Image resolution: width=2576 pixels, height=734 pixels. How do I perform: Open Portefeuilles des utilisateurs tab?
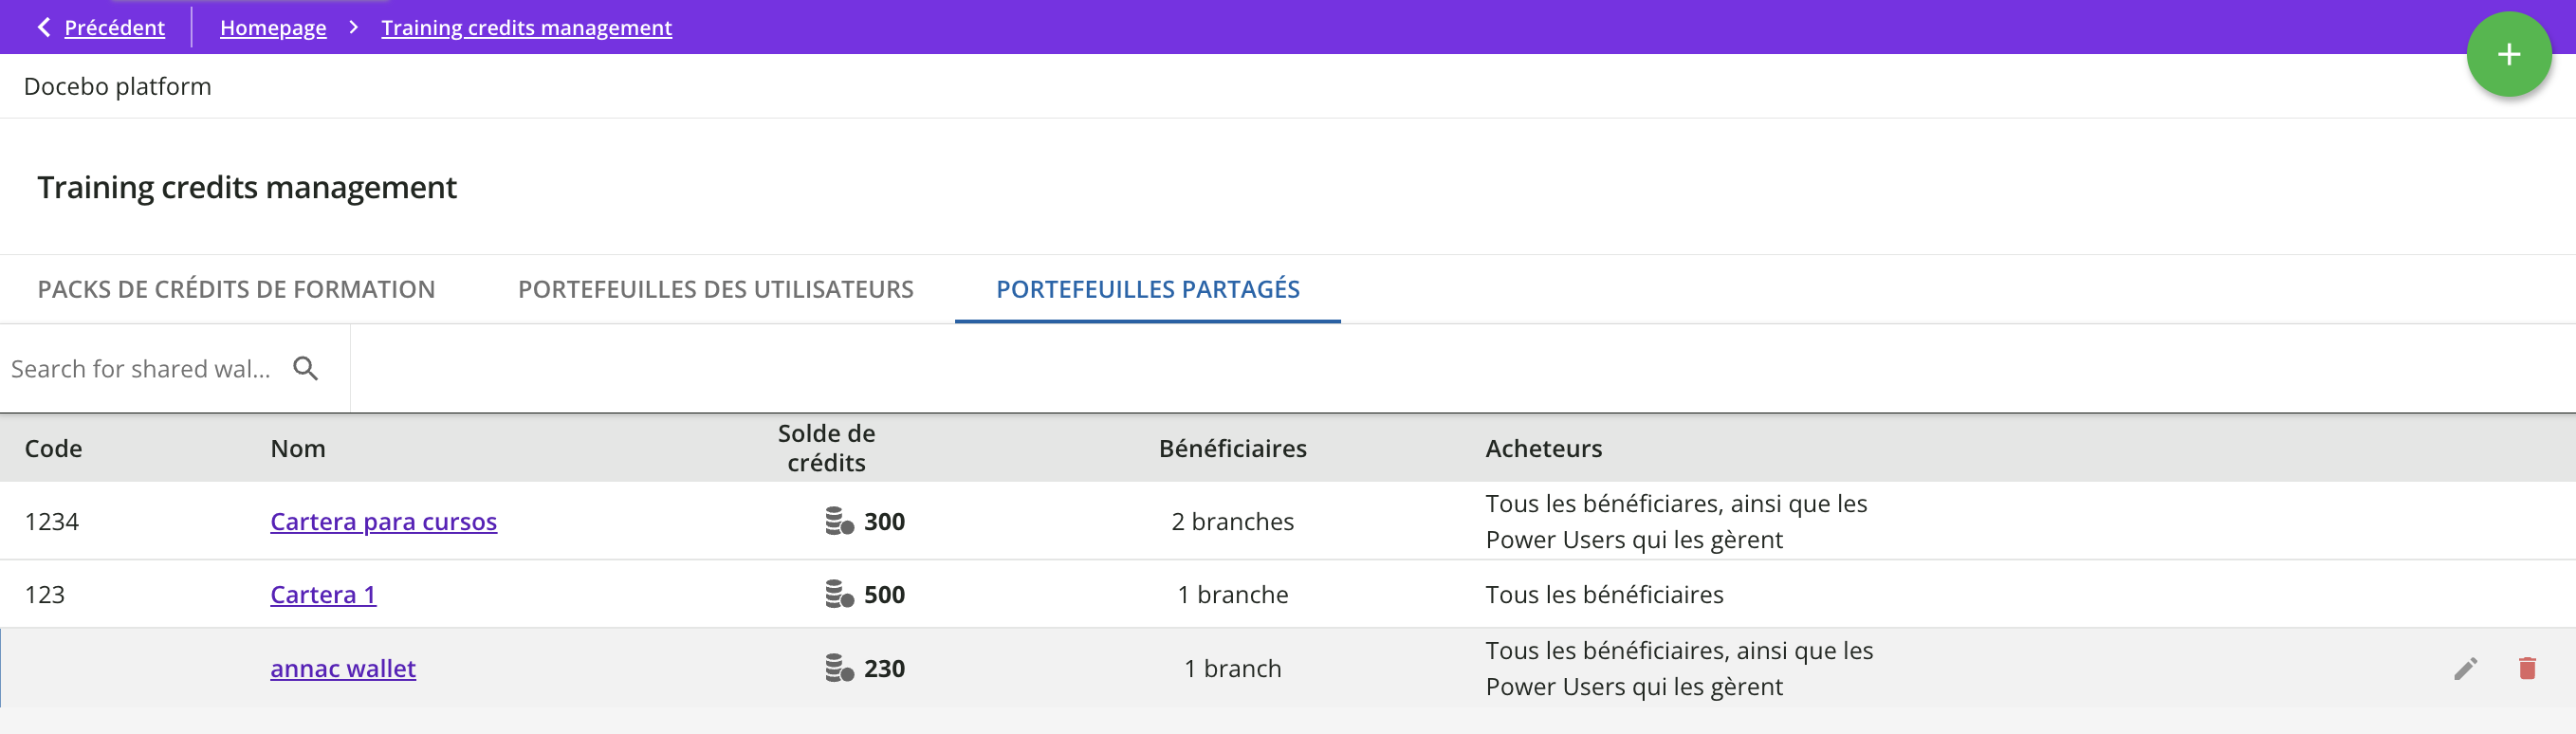pyautogui.click(x=715, y=289)
